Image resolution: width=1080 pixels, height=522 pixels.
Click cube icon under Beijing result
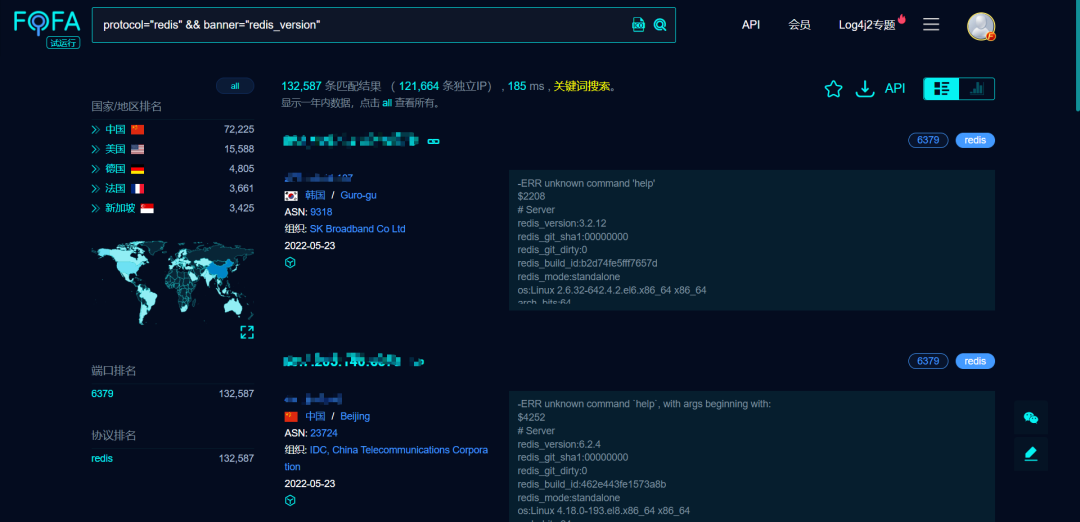(290, 501)
